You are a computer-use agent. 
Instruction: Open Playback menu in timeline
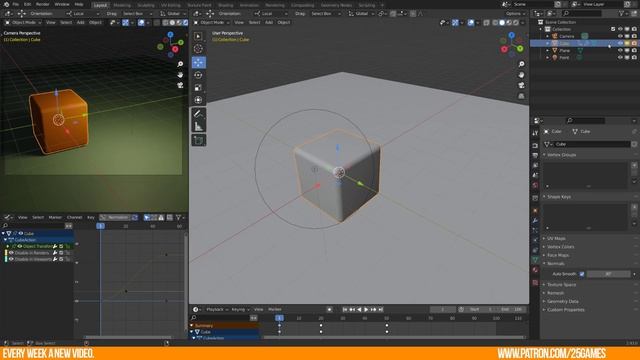pyautogui.click(x=217, y=309)
